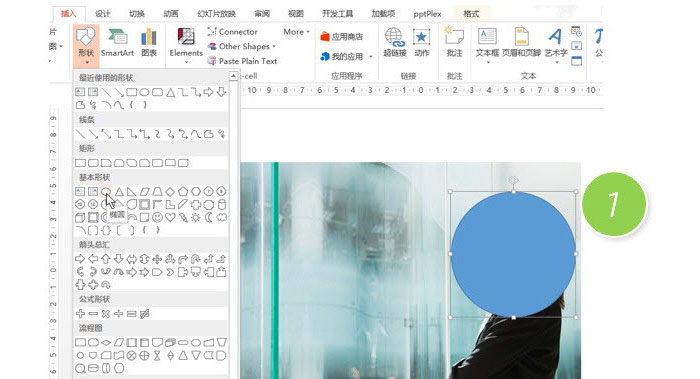This screenshot has width=700, height=379.
Task: Insert a chart using the 图表 icon
Action: coord(149,42)
